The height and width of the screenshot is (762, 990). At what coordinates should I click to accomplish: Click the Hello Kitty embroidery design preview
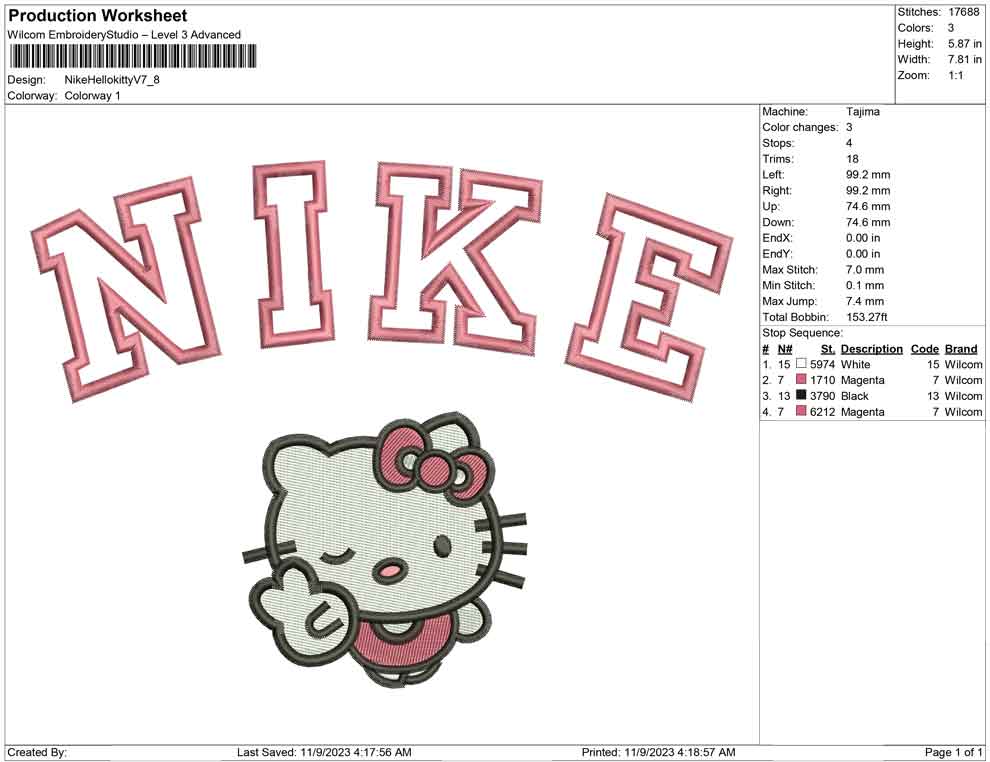(385, 549)
